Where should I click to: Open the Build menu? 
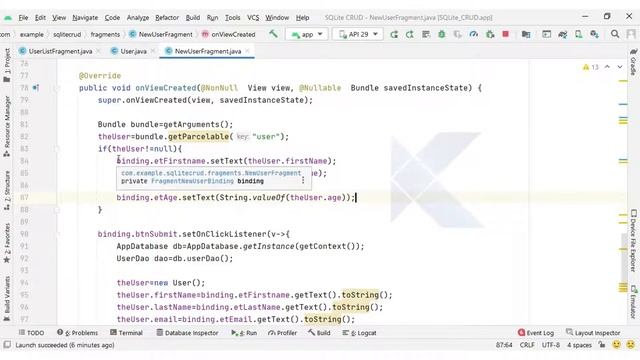tap(193, 18)
